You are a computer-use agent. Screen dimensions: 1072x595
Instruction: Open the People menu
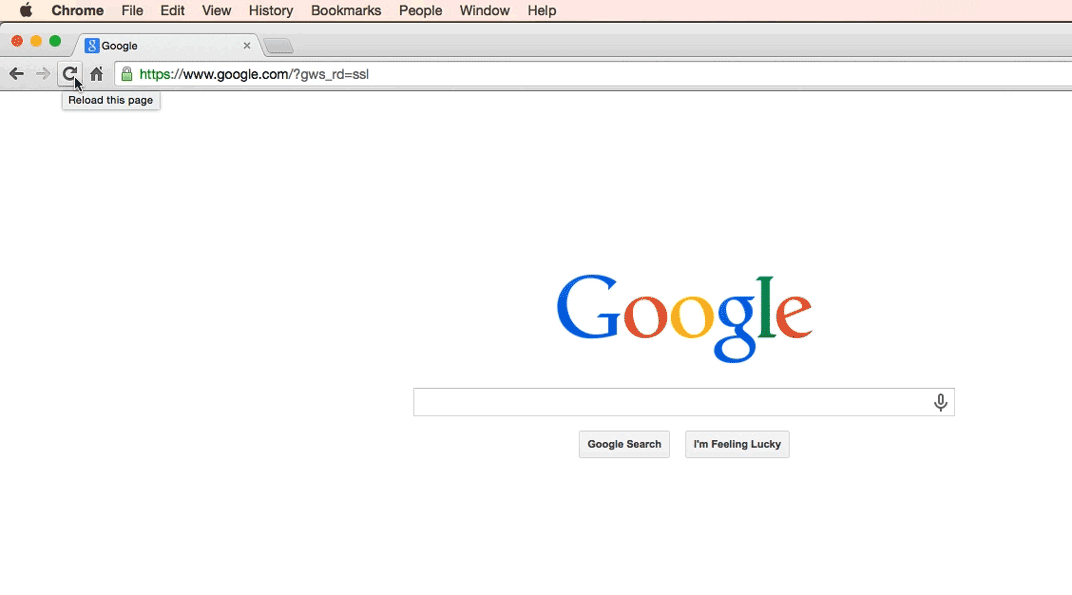(420, 10)
